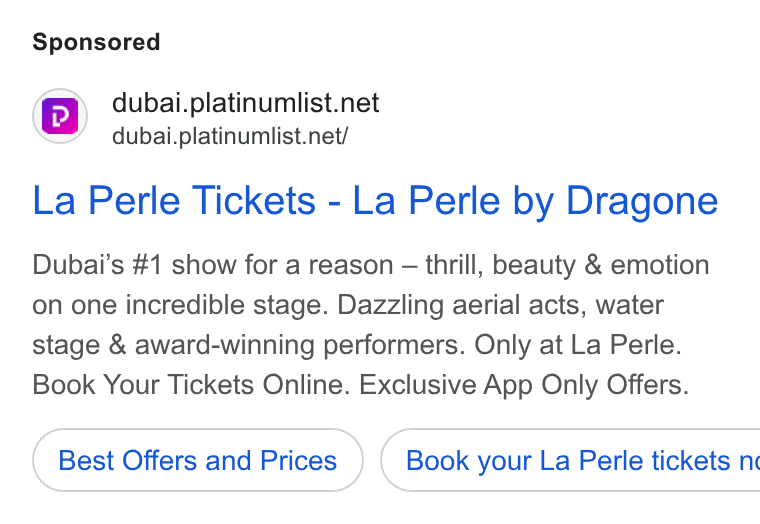Click the word "Dragone" in the blue title
This screenshot has height=524, width=760.
tap(642, 200)
